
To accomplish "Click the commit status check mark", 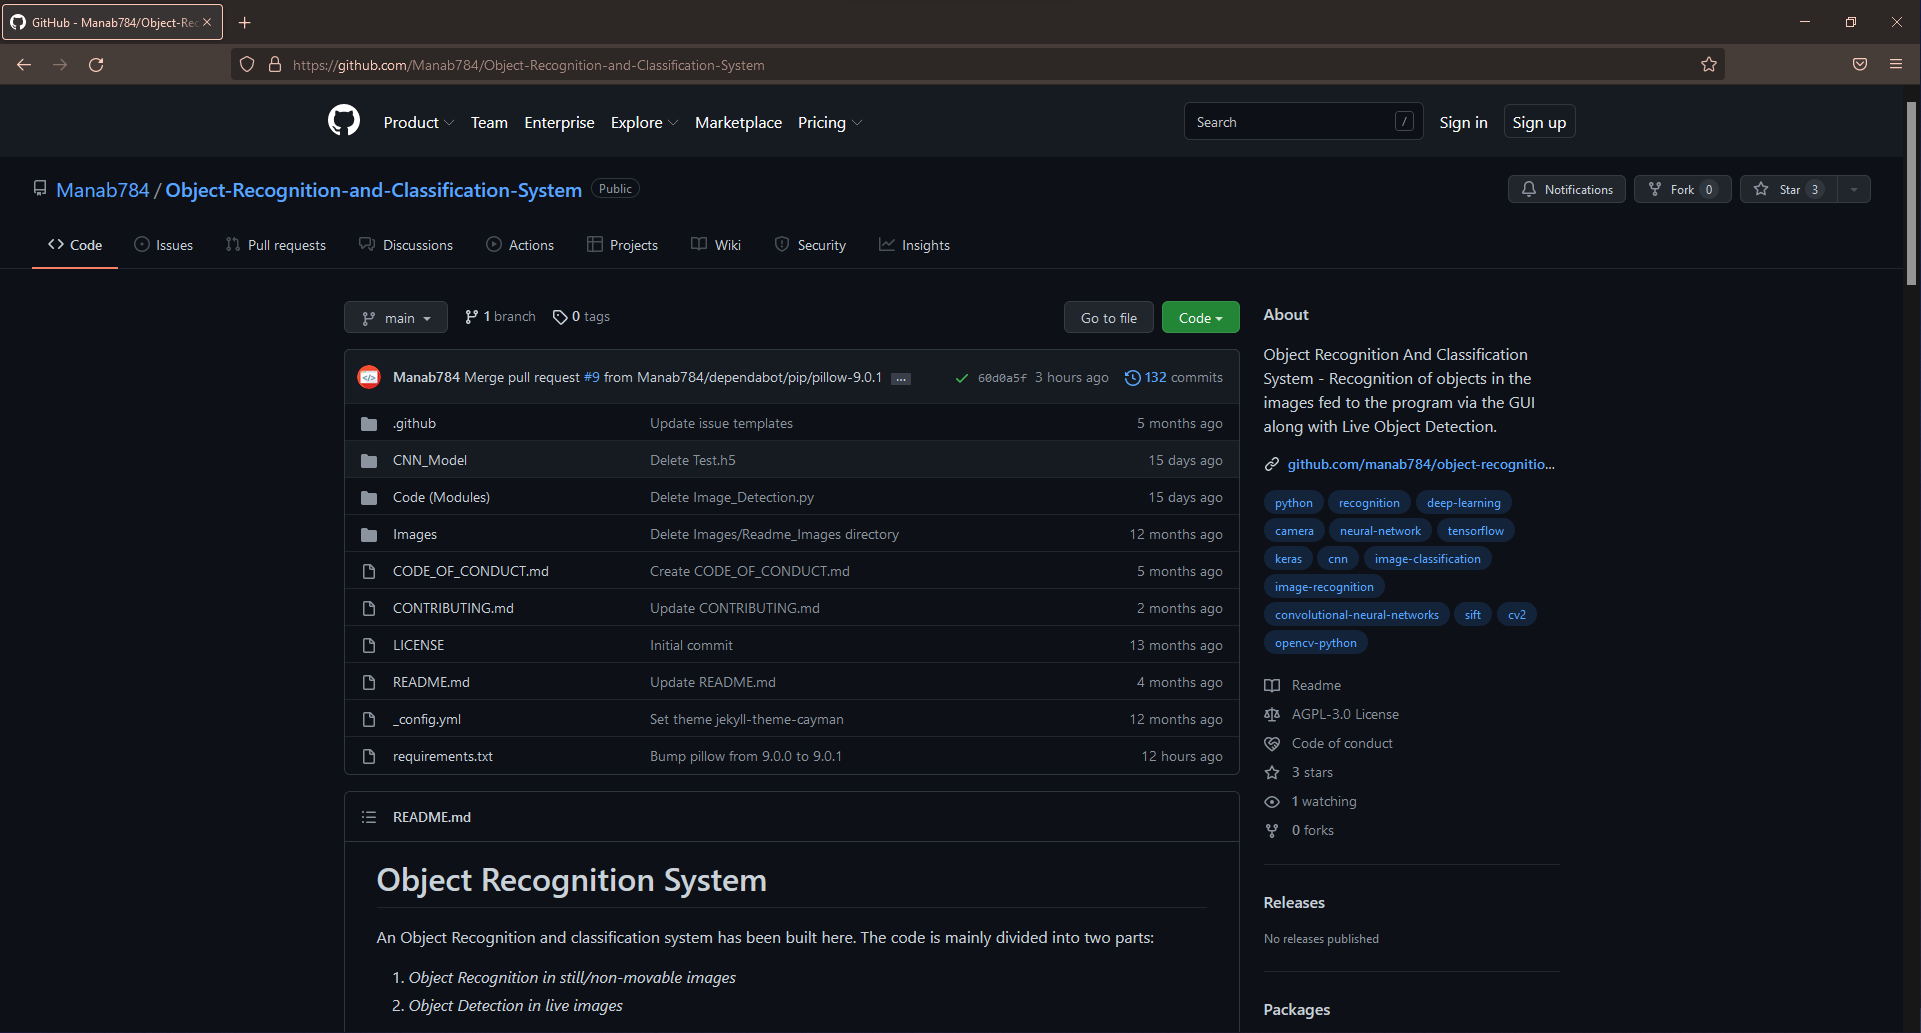I will coord(961,378).
